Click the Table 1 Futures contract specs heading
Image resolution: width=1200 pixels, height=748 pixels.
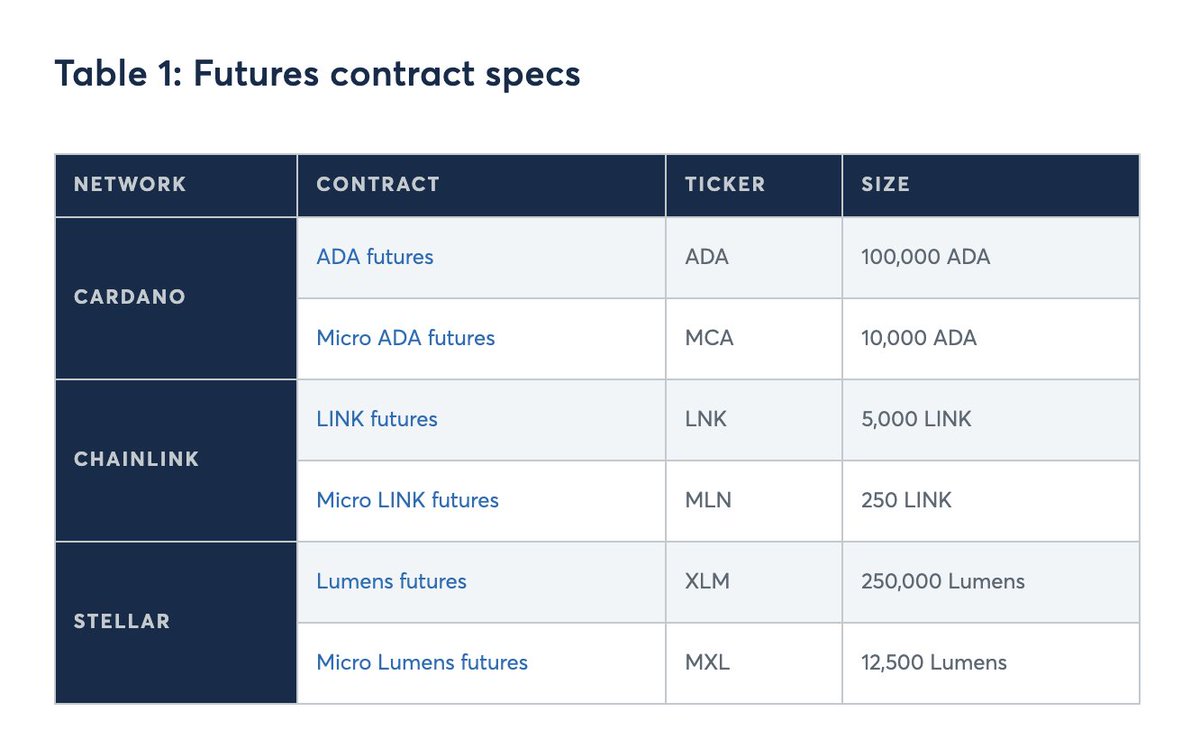tap(317, 74)
